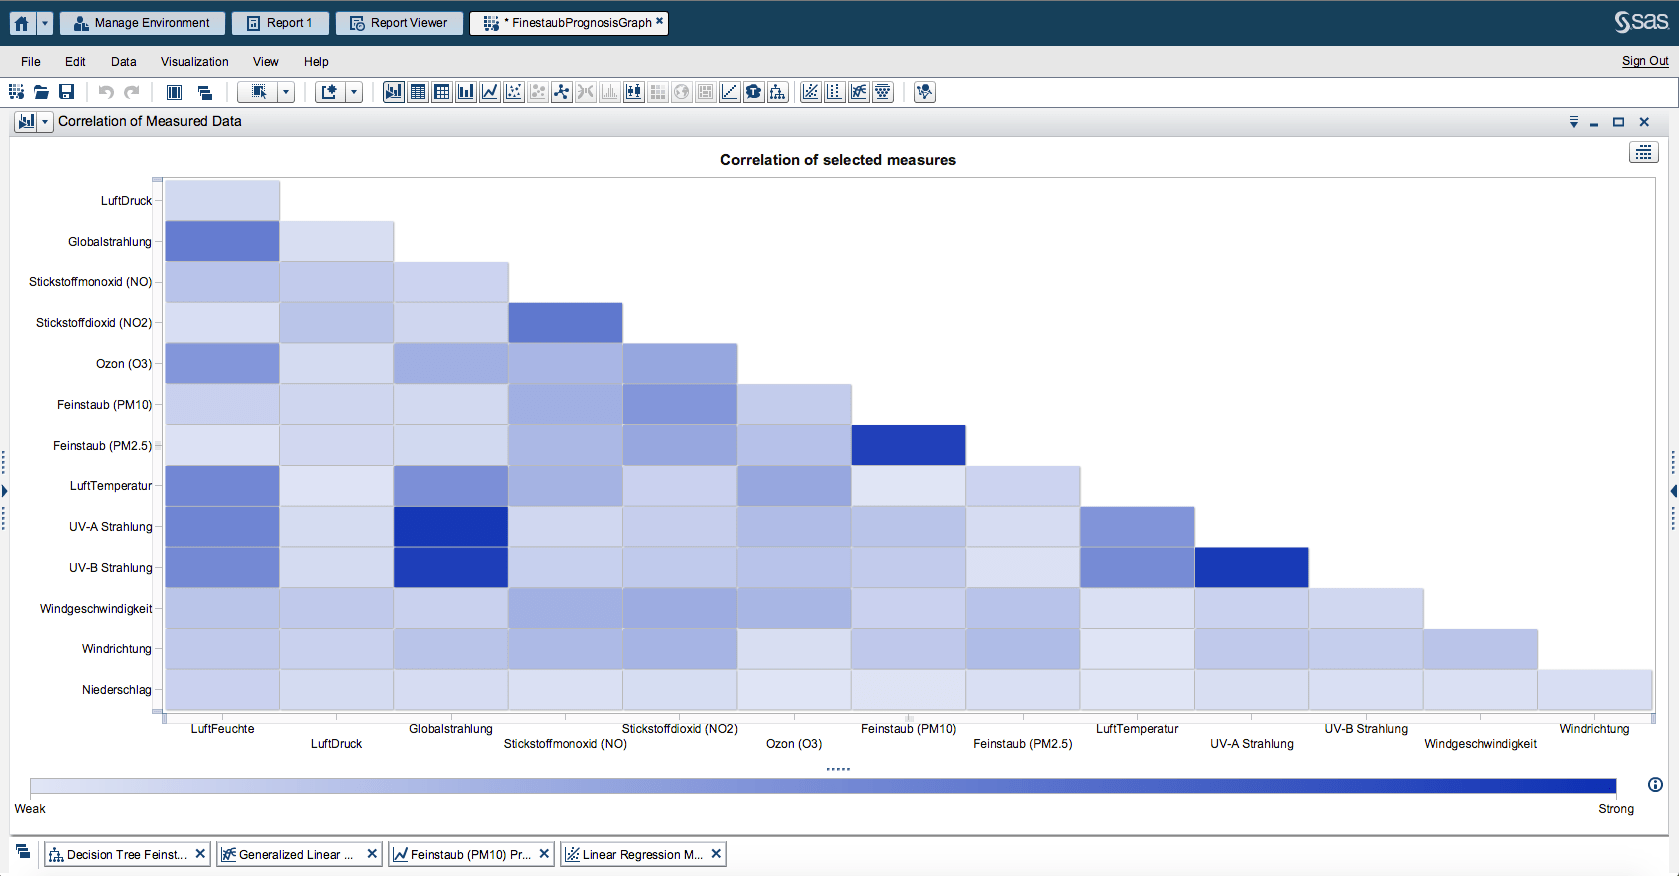The image size is (1679, 876).
Task: Open the Decision Tree Feinst... visualization tab
Action: point(126,854)
